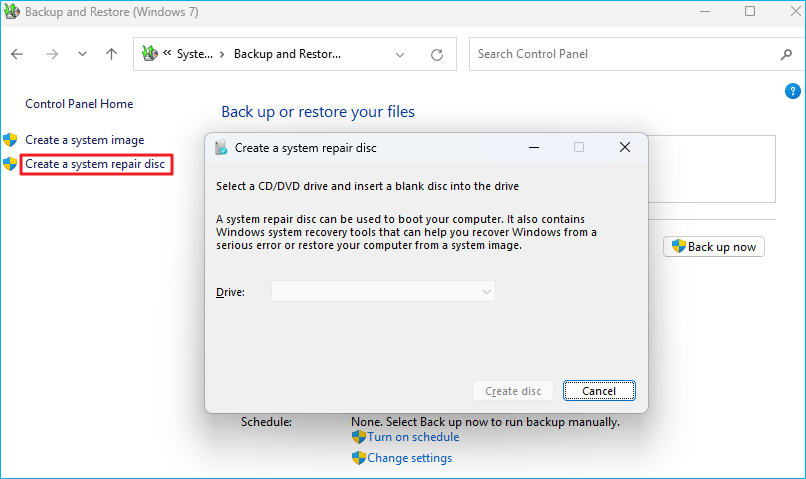Viewport: 806px width, 479px height.
Task: Click the repair disc dialog title icon
Action: pyautogui.click(x=221, y=148)
